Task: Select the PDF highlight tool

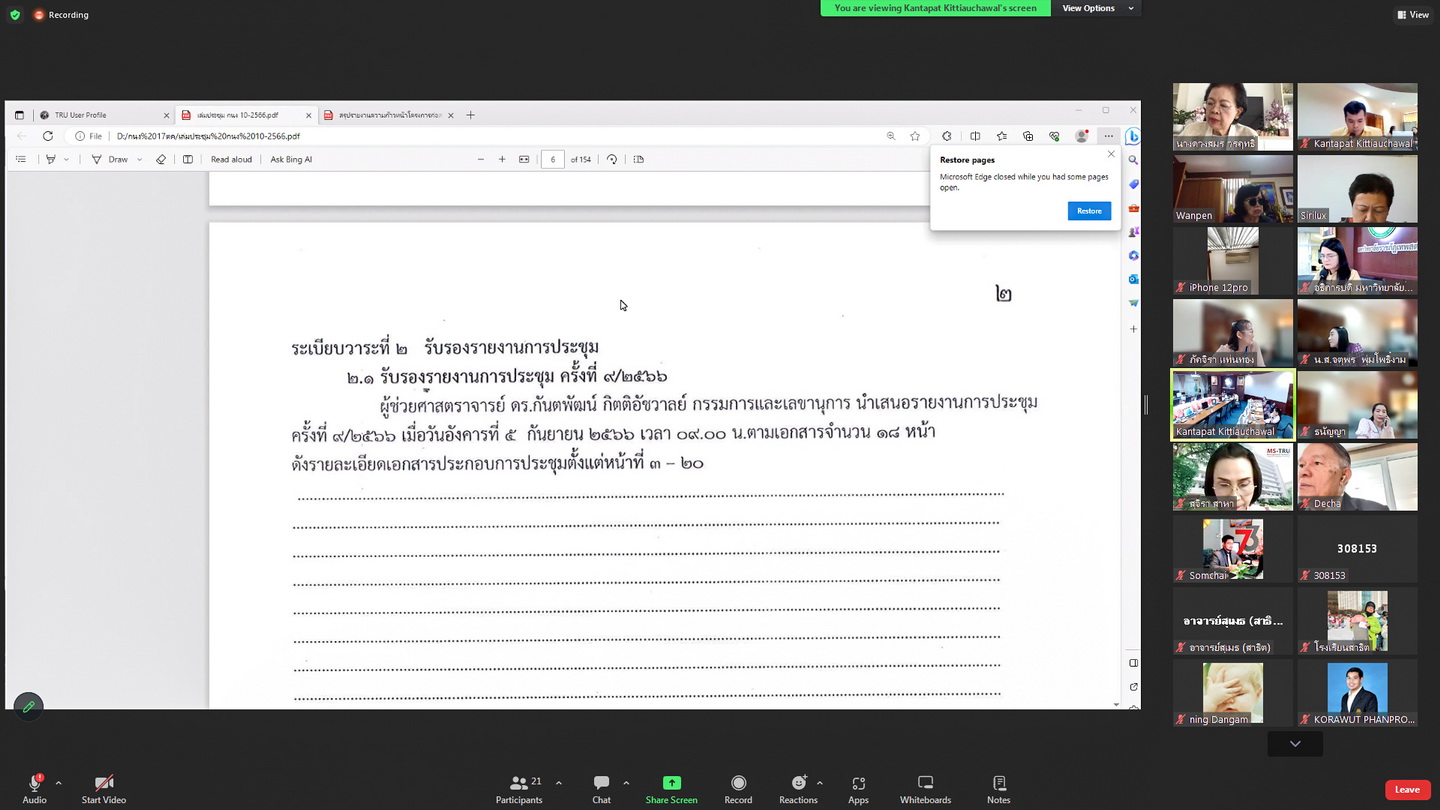Action: 51,159
